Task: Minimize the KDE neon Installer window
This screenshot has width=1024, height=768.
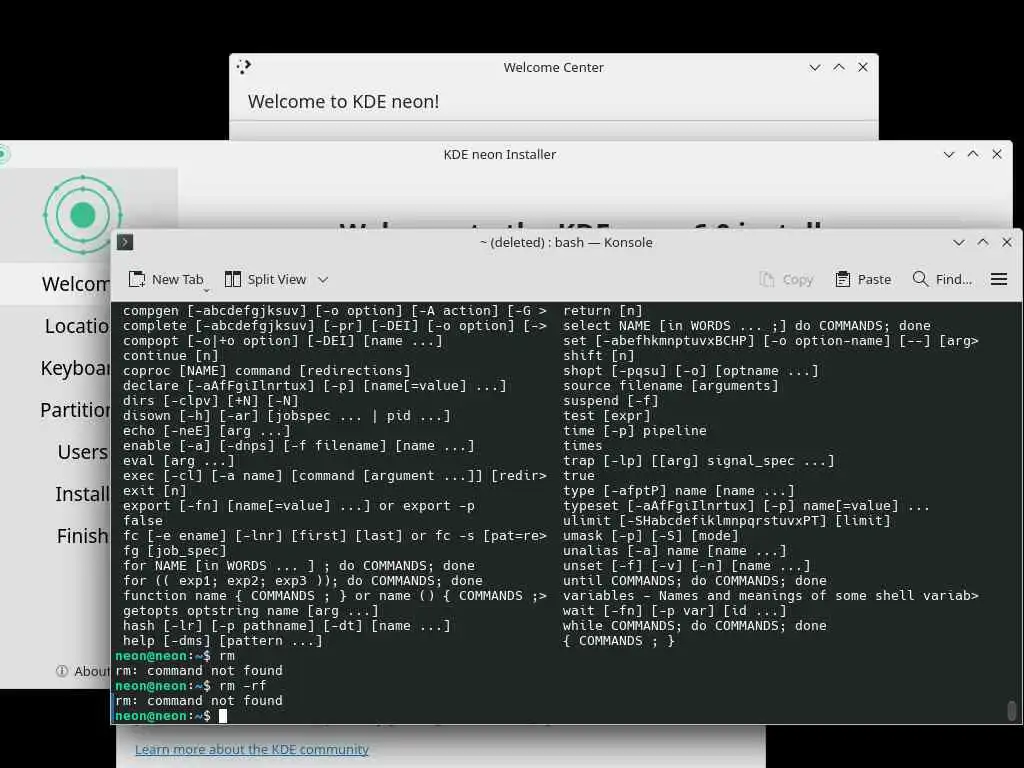Action: (x=948, y=154)
